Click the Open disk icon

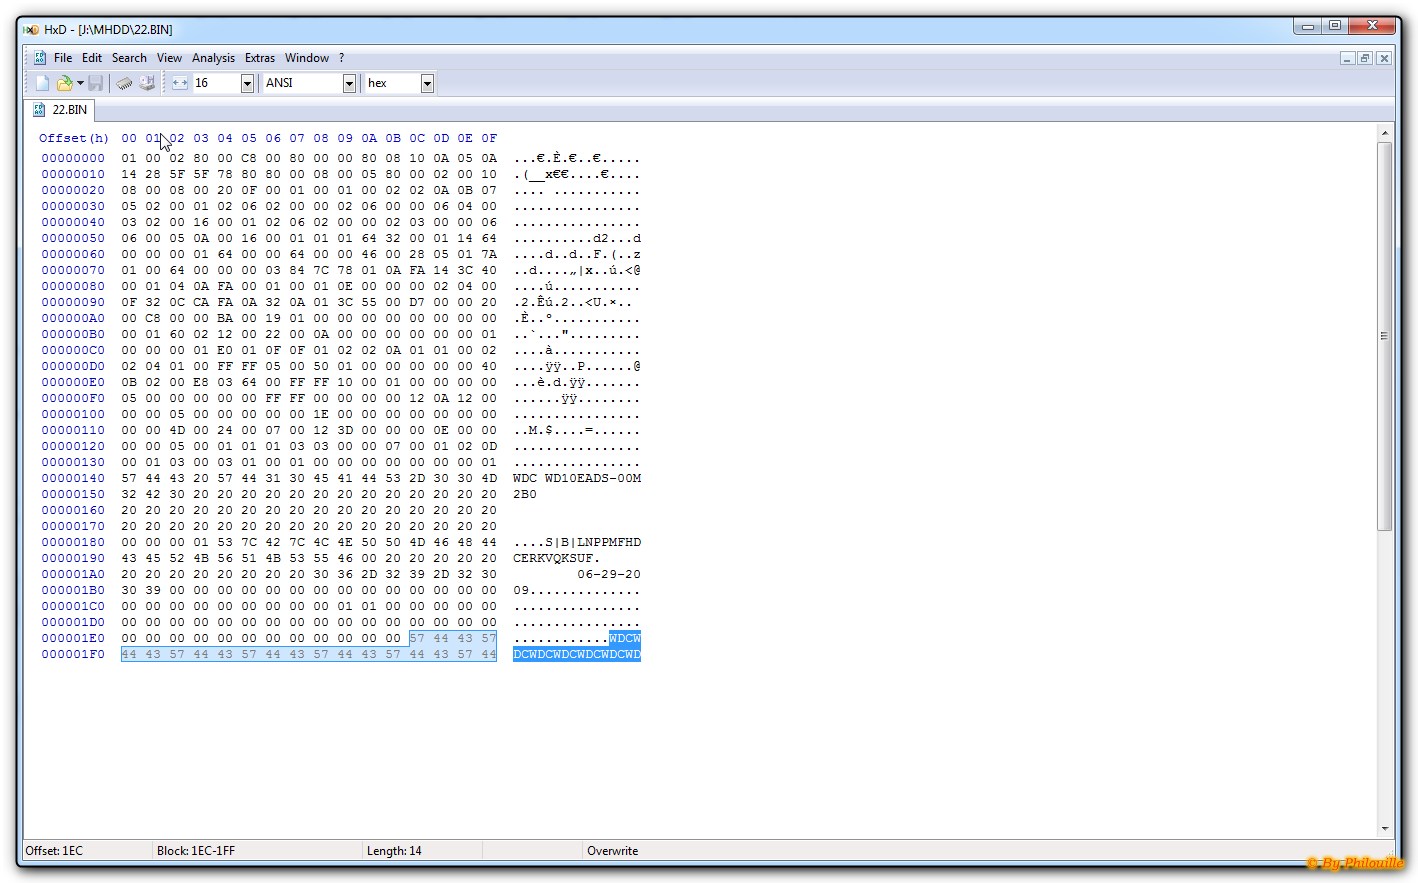click(147, 83)
